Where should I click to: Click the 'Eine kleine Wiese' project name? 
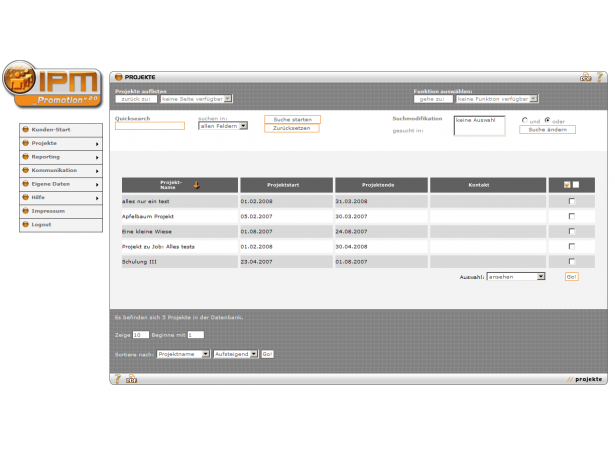pyautogui.click(x=147, y=231)
